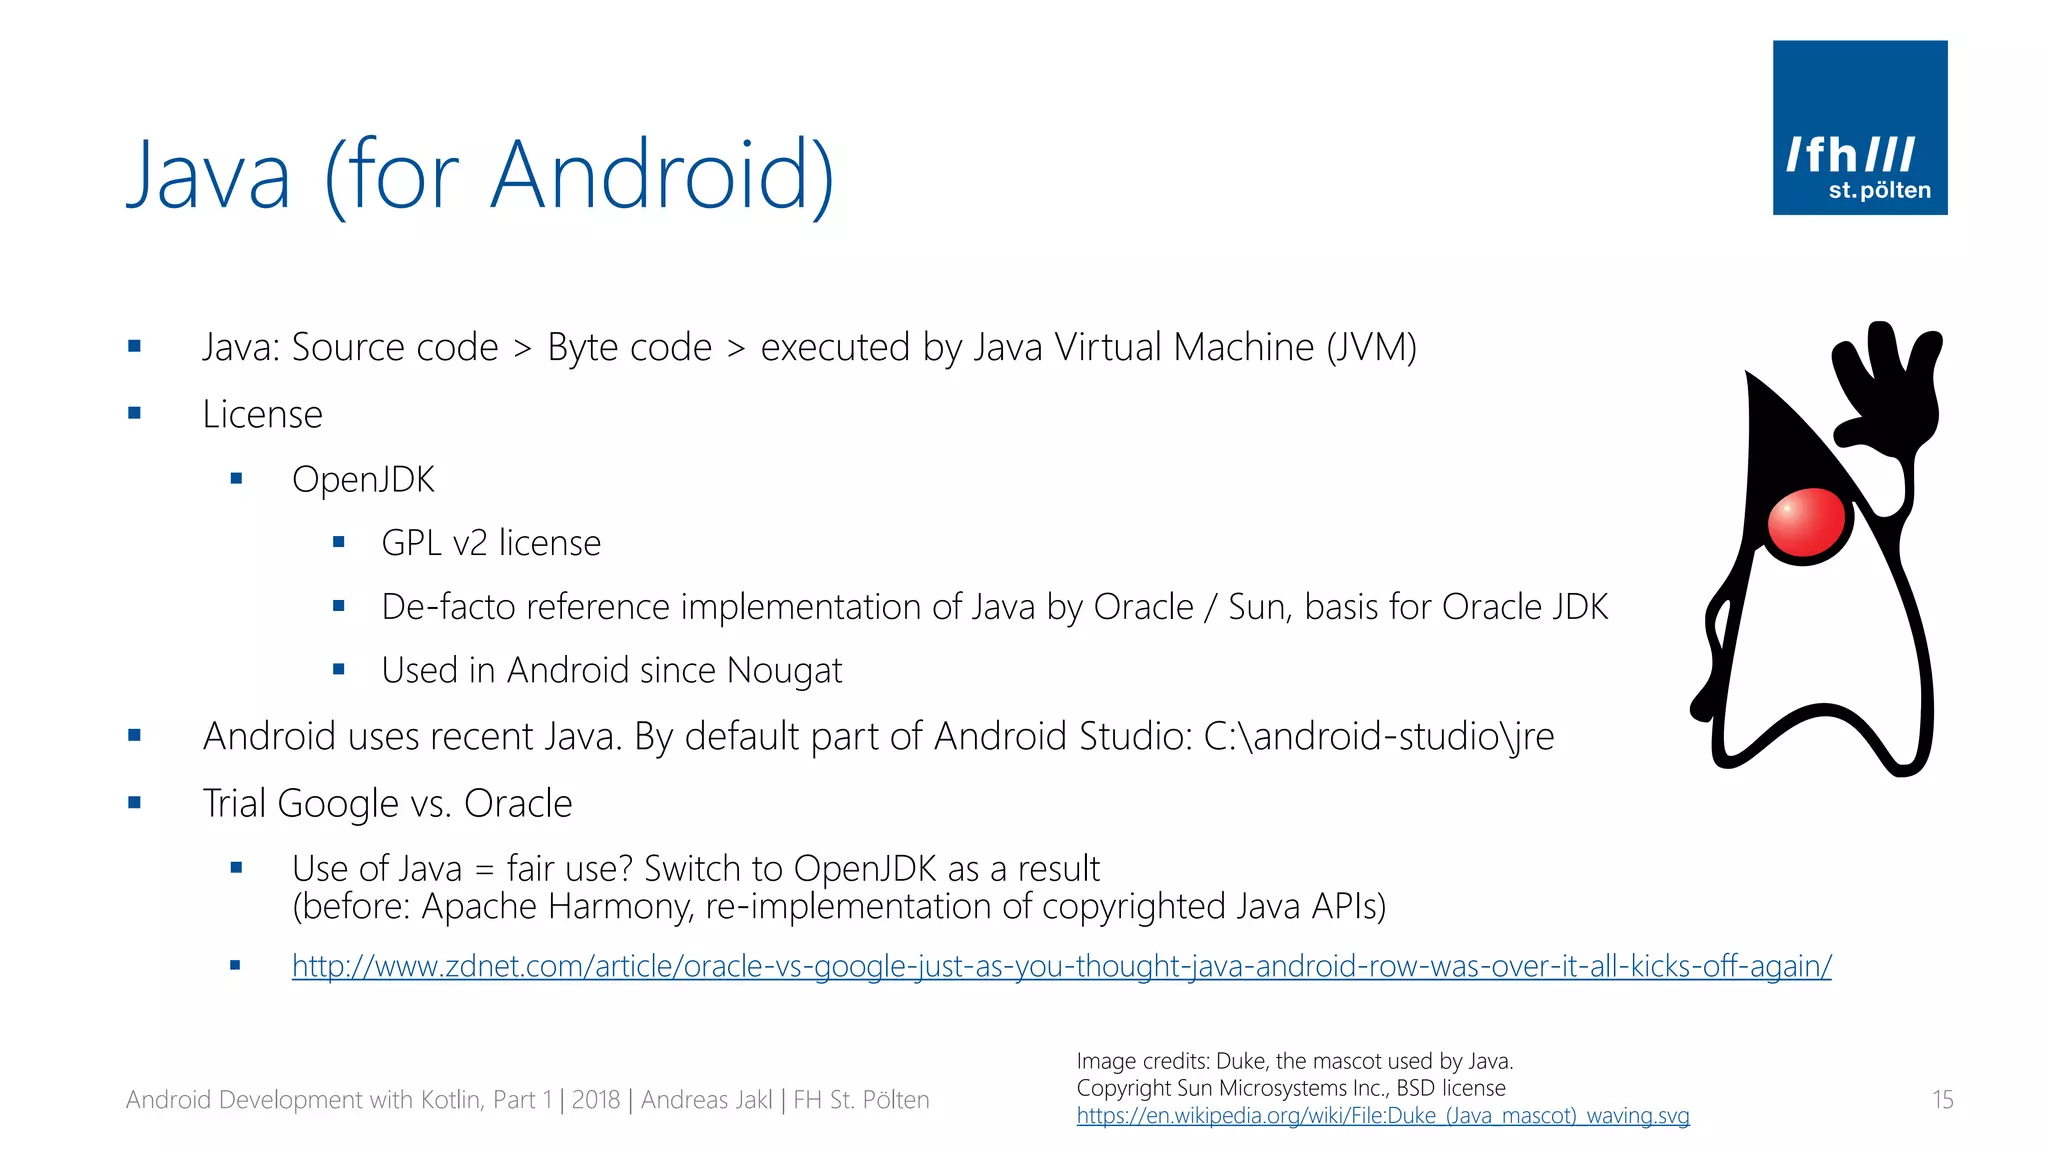The image size is (2048, 1152).
Task: Click the Used in Android since Nougat line
Action: pos(611,670)
